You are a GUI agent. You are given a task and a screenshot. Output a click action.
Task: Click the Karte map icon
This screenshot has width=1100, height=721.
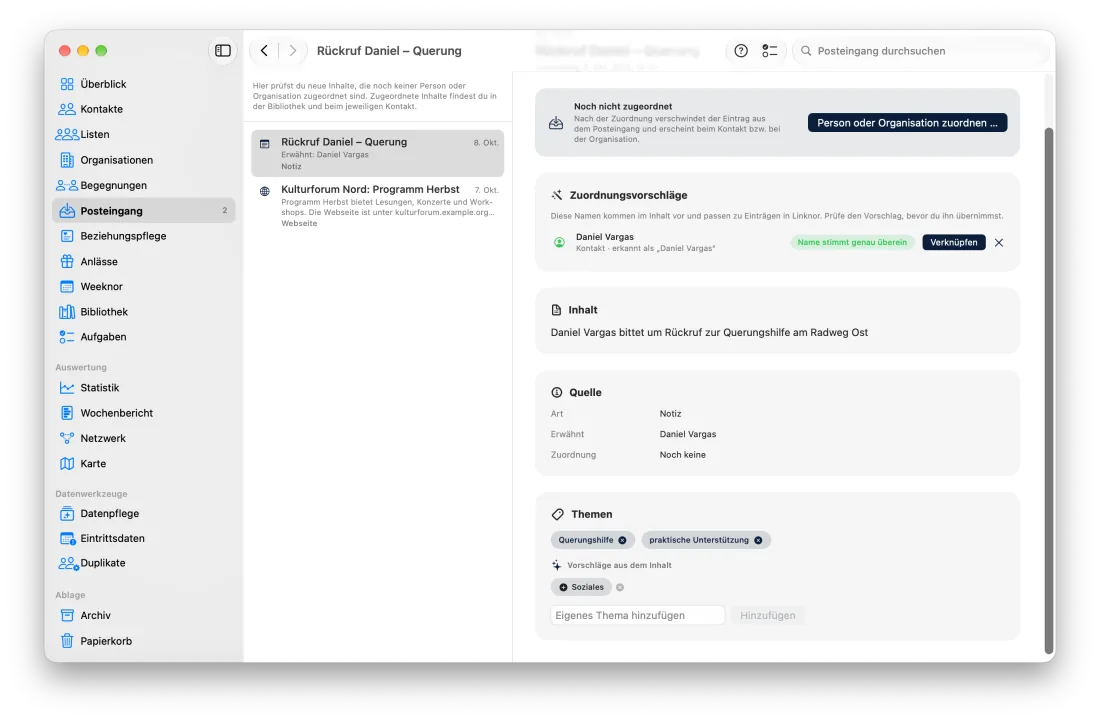tap(67, 464)
